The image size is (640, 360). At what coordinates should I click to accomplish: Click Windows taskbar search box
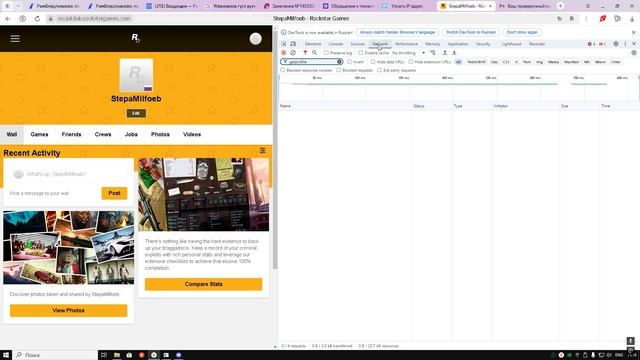click(x=55, y=355)
